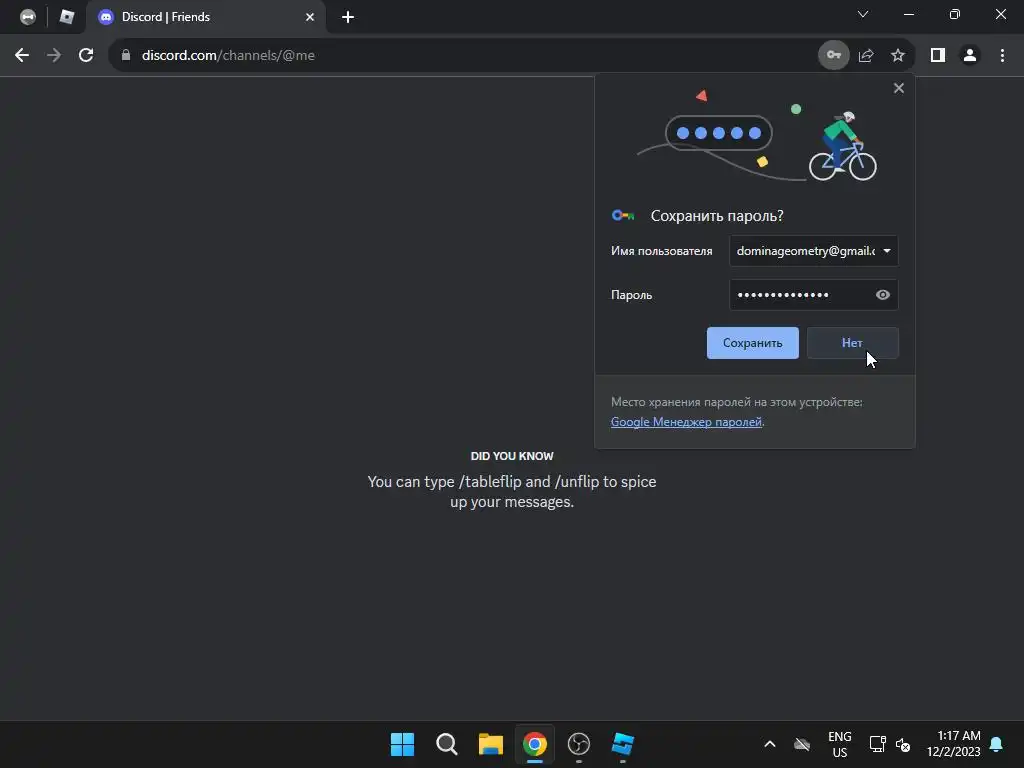1024x768 pixels.
Task: Open a new browser tab
Action: pyautogui.click(x=348, y=17)
